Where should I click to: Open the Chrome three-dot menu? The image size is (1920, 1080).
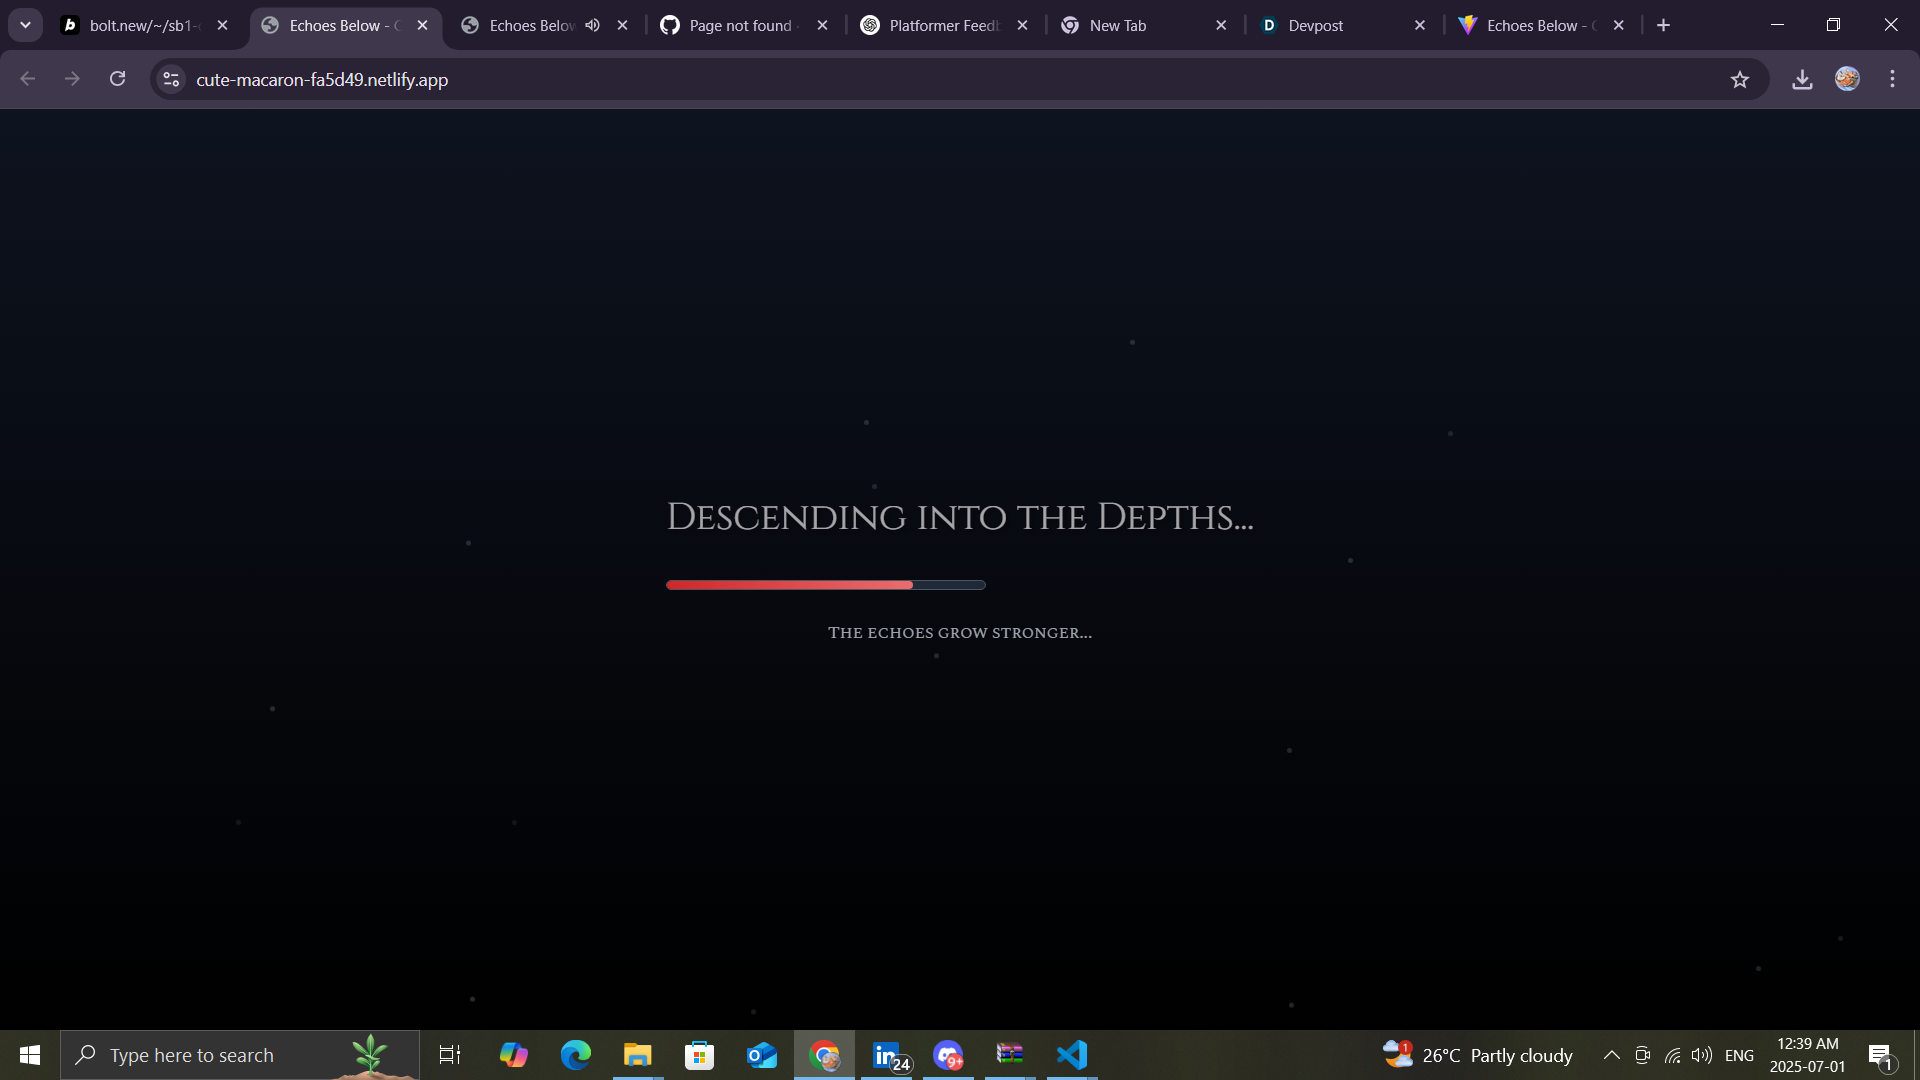coord(1892,79)
